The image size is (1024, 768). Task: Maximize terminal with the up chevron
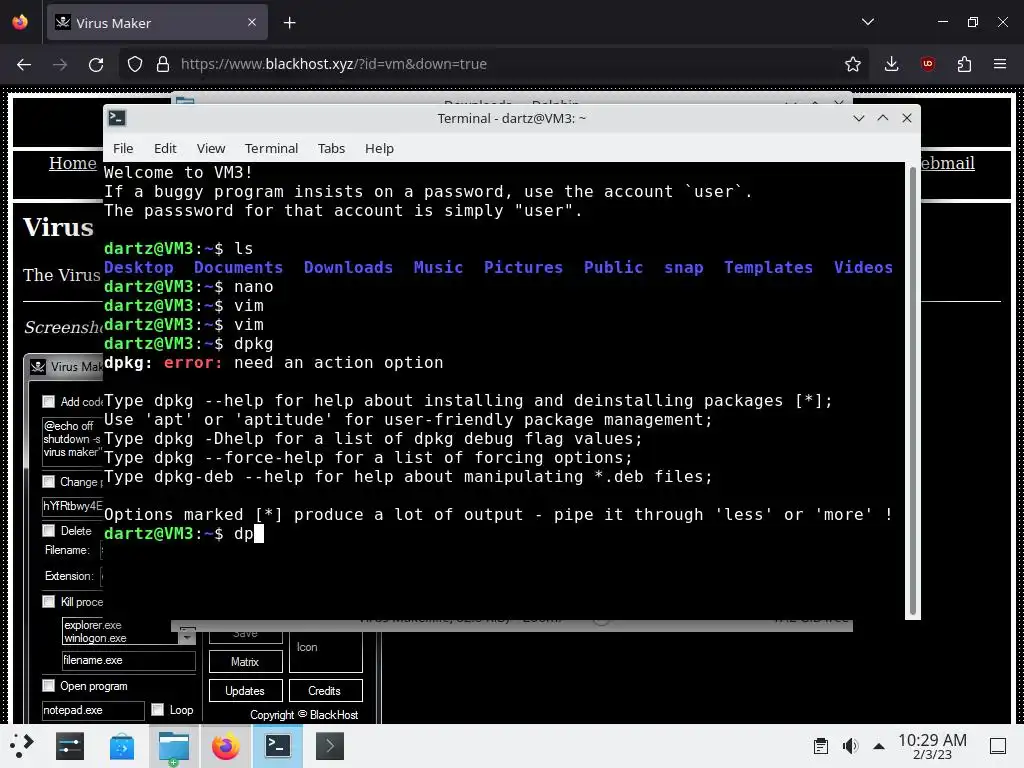tap(882, 118)
